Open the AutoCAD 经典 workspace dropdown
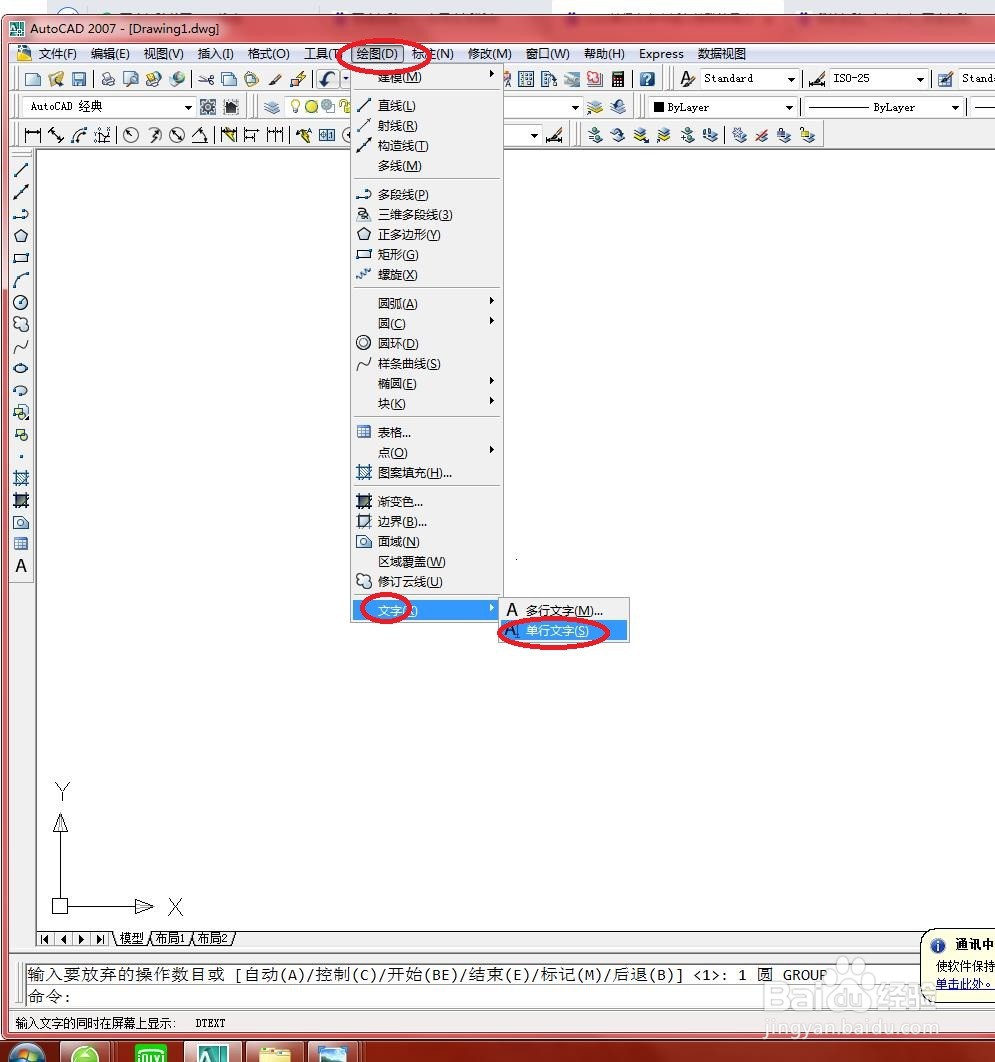The image size is (995, 1062). click(x=188, y=107)
